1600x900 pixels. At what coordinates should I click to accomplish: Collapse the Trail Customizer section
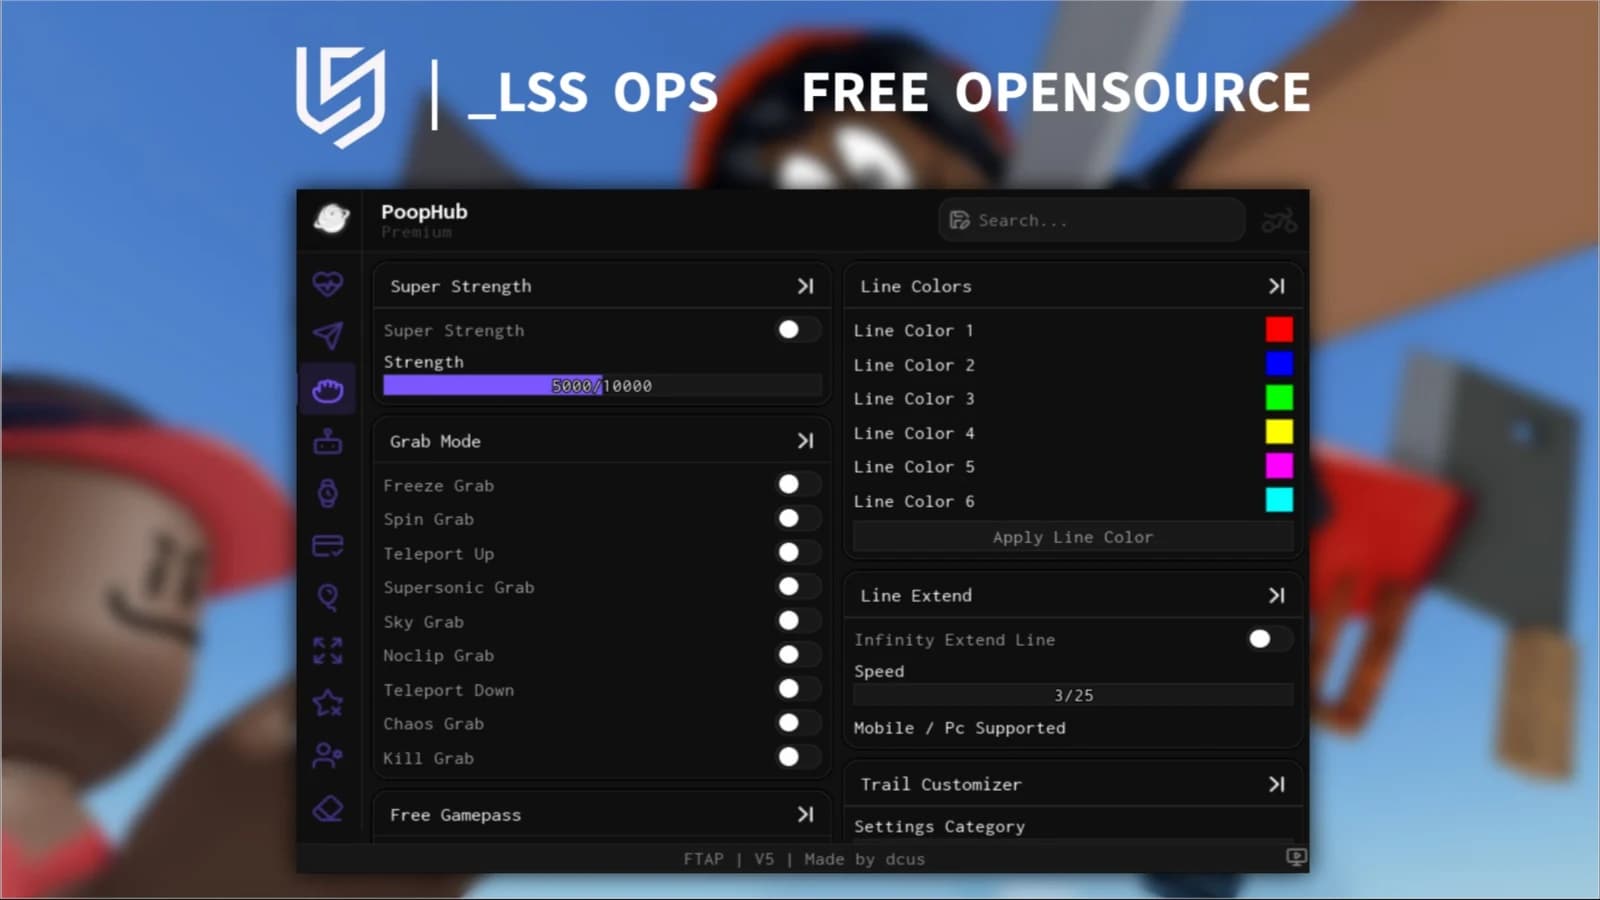click(x=1277, y=784)
